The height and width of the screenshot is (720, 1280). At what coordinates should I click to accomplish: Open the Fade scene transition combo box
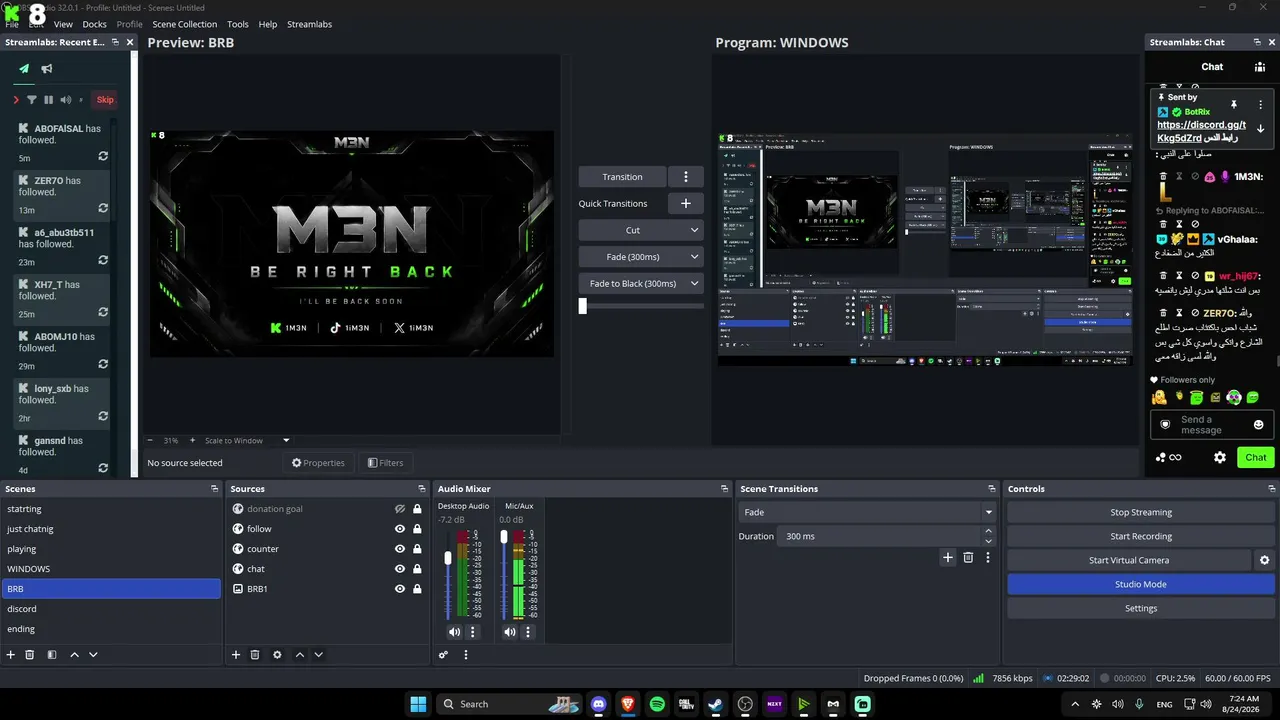pyautogui.click(x=867, y=512)
